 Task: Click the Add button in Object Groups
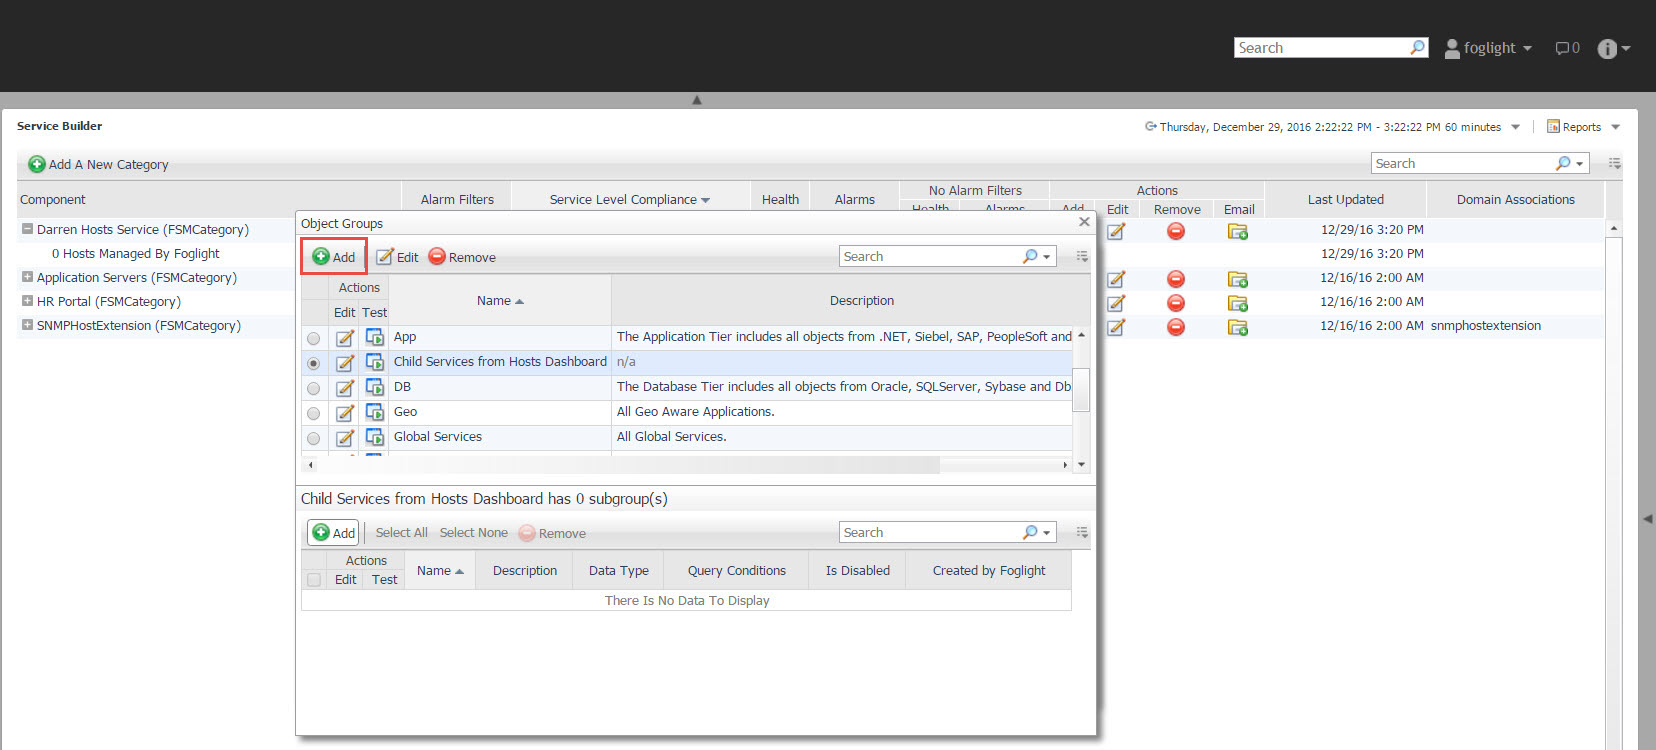334,257
